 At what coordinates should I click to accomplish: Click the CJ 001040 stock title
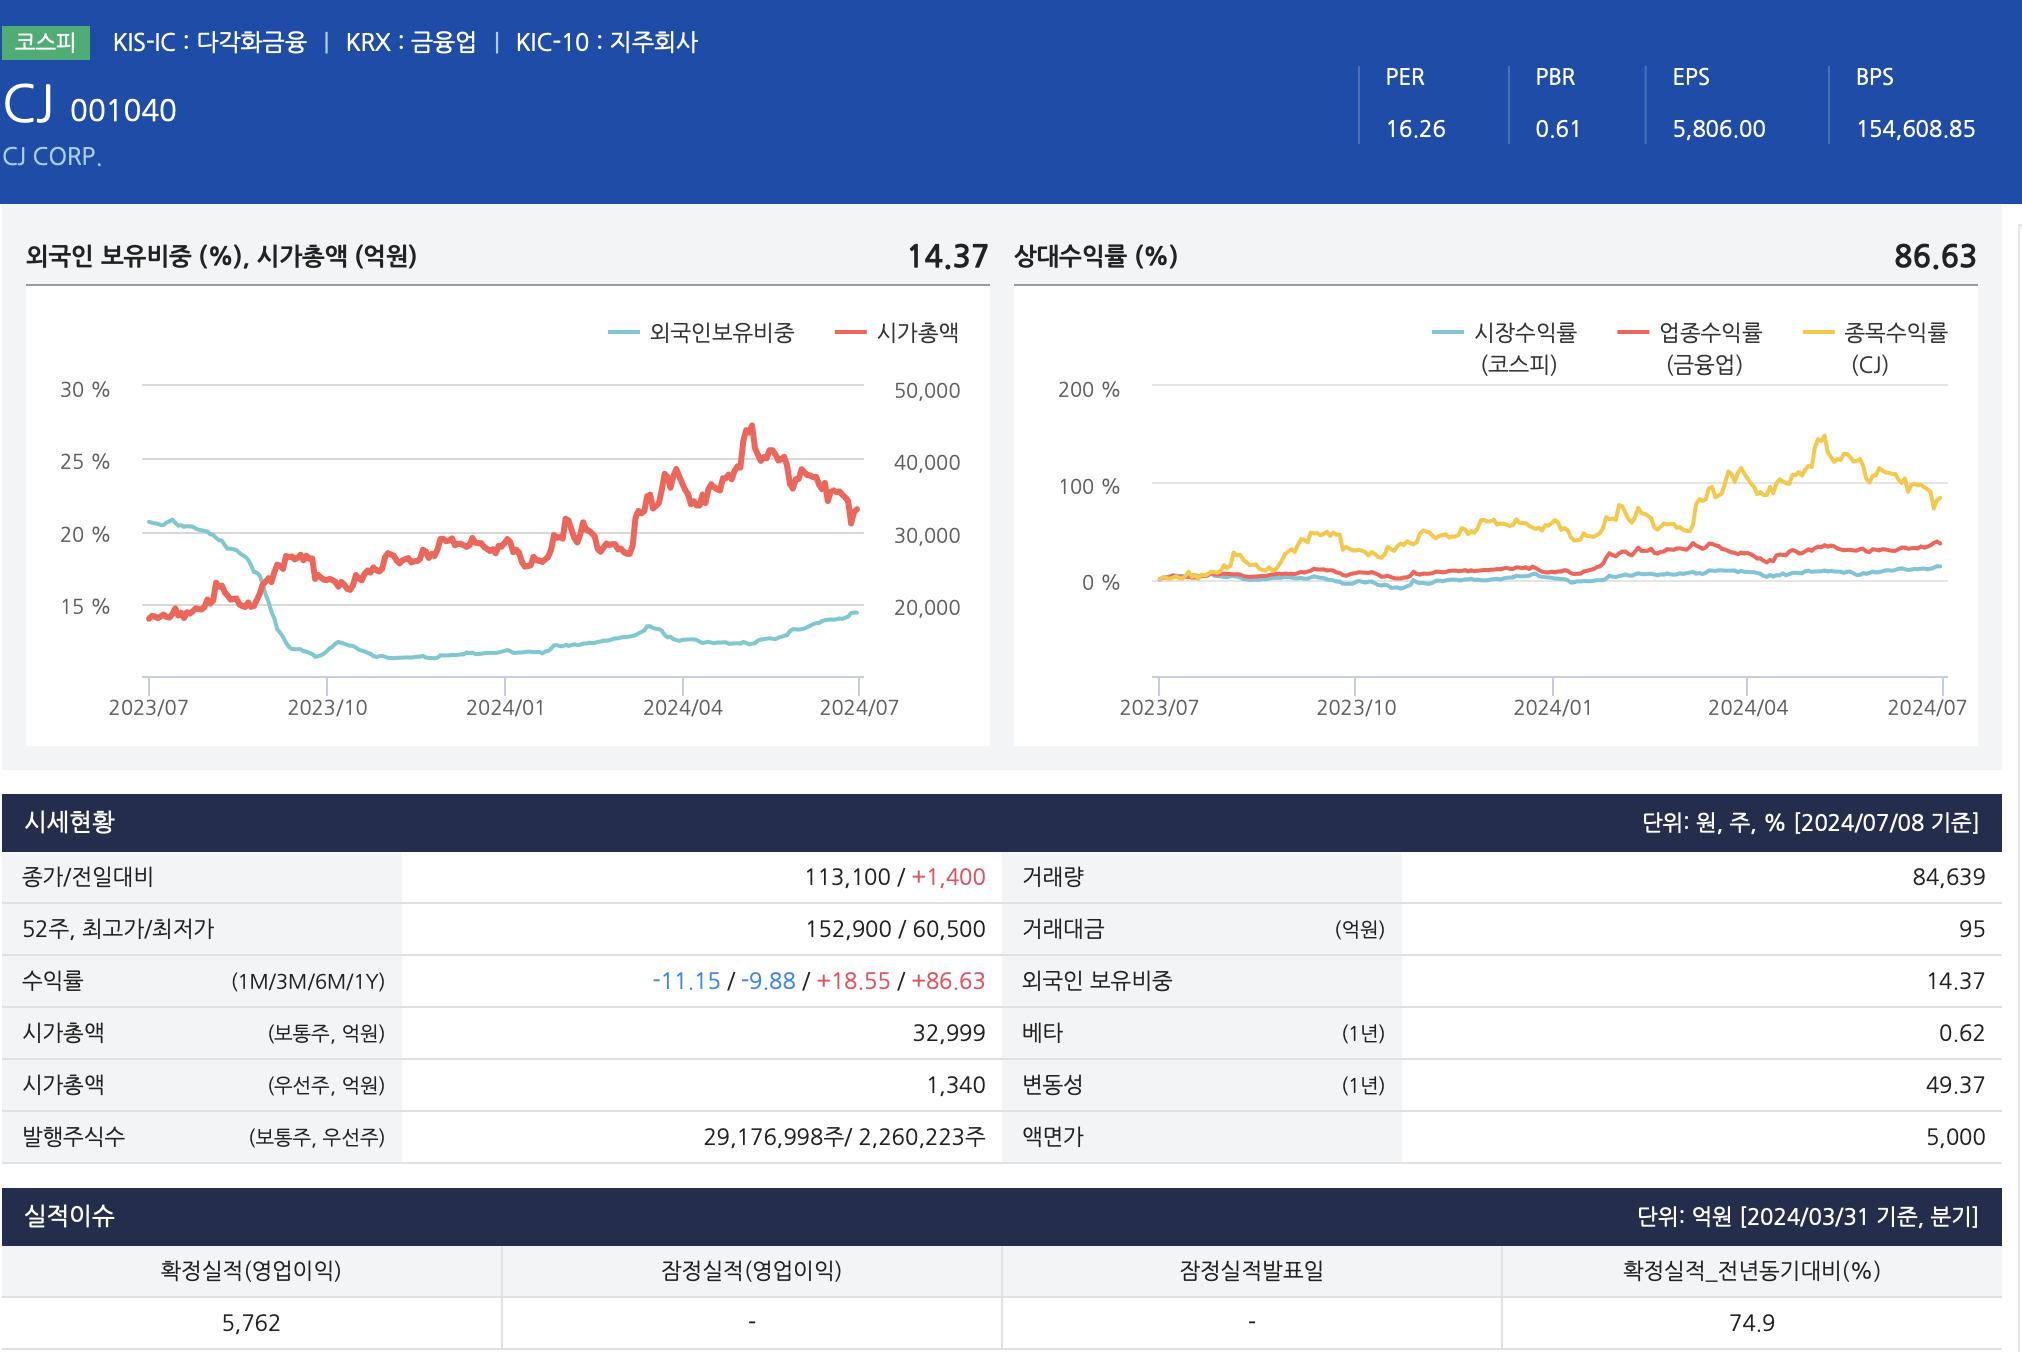coord(90,106)
